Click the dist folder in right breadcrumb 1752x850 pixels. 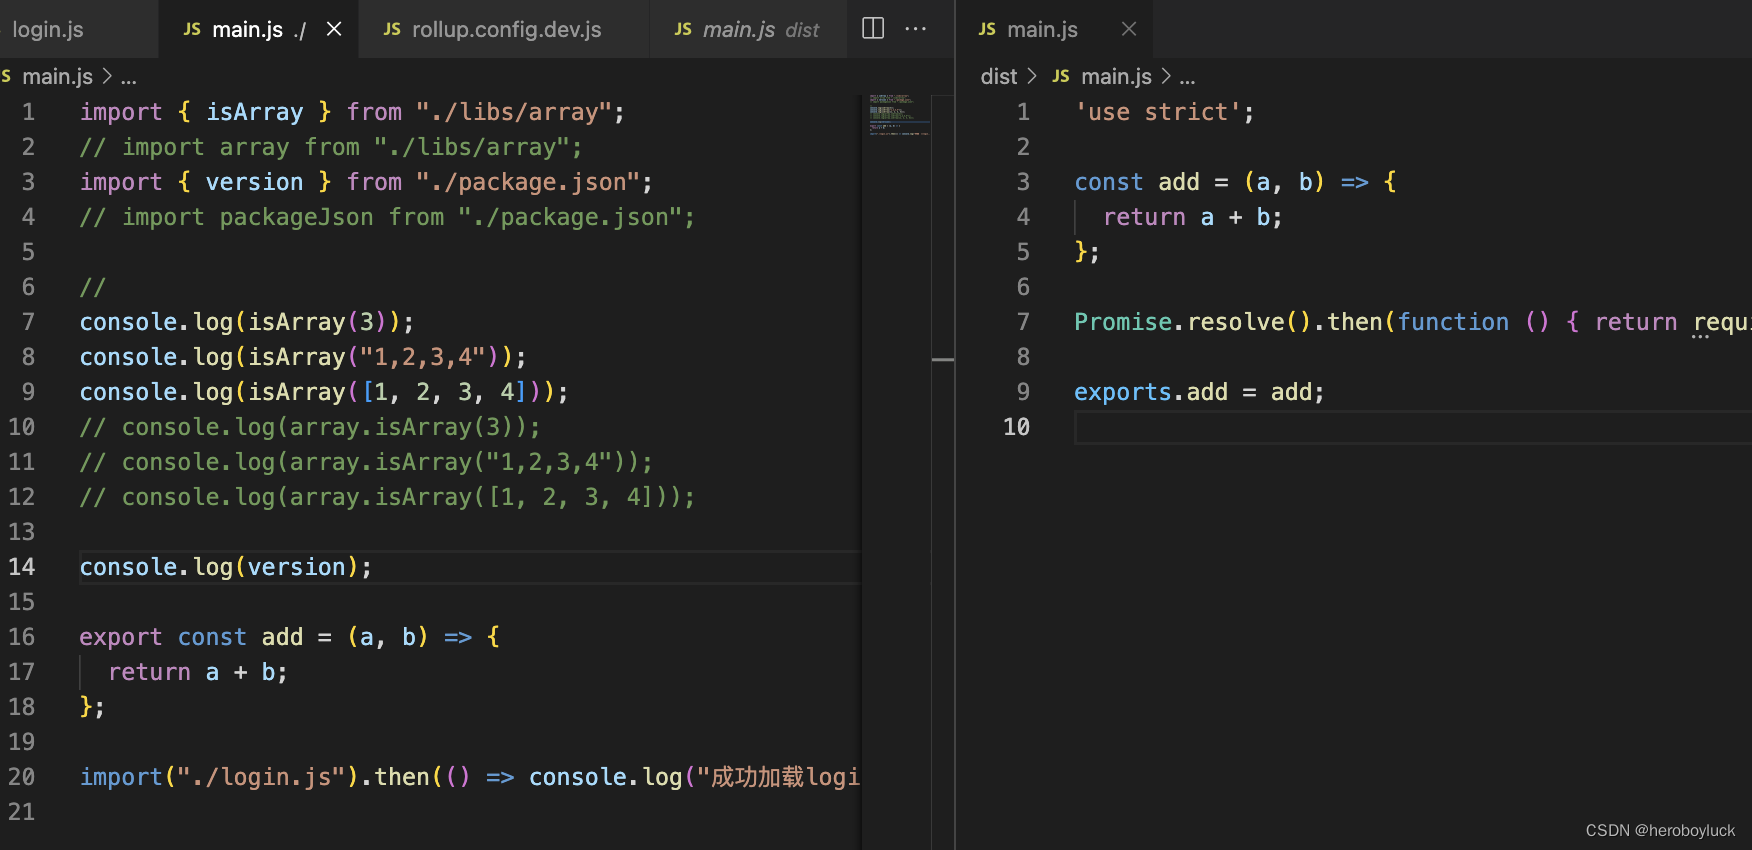point(999,76)
